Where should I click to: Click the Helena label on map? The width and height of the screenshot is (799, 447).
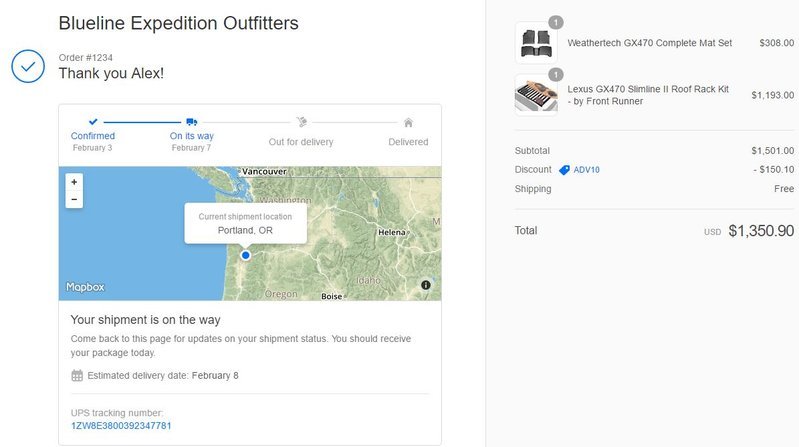pyautogui.click(x=392, y=232)
